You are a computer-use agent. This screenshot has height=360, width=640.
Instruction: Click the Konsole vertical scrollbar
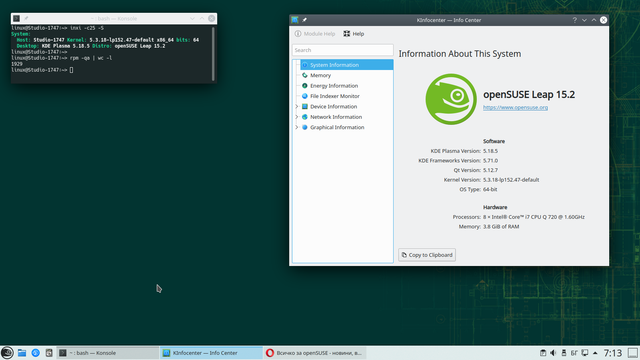pyautogui.click(x=213, y=53)
